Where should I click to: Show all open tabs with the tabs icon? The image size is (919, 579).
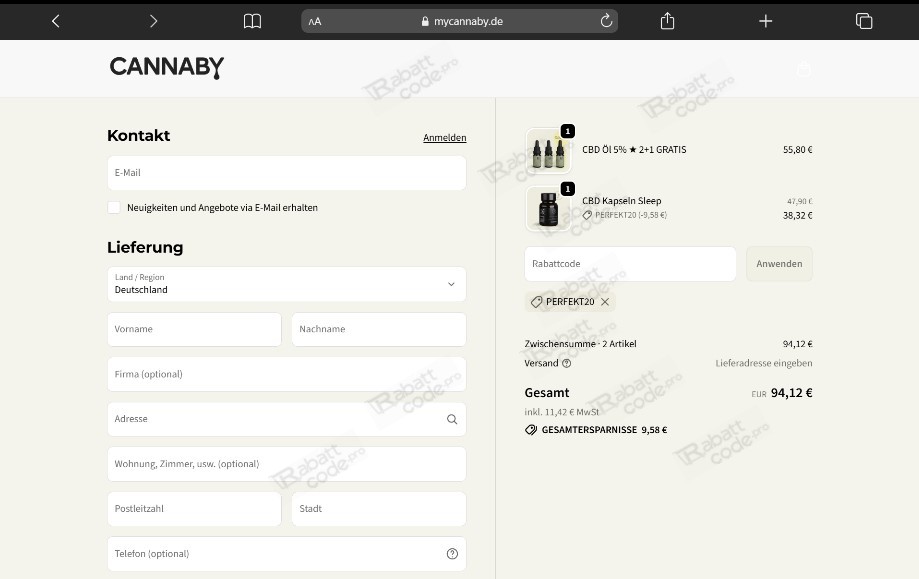point(863,21)
